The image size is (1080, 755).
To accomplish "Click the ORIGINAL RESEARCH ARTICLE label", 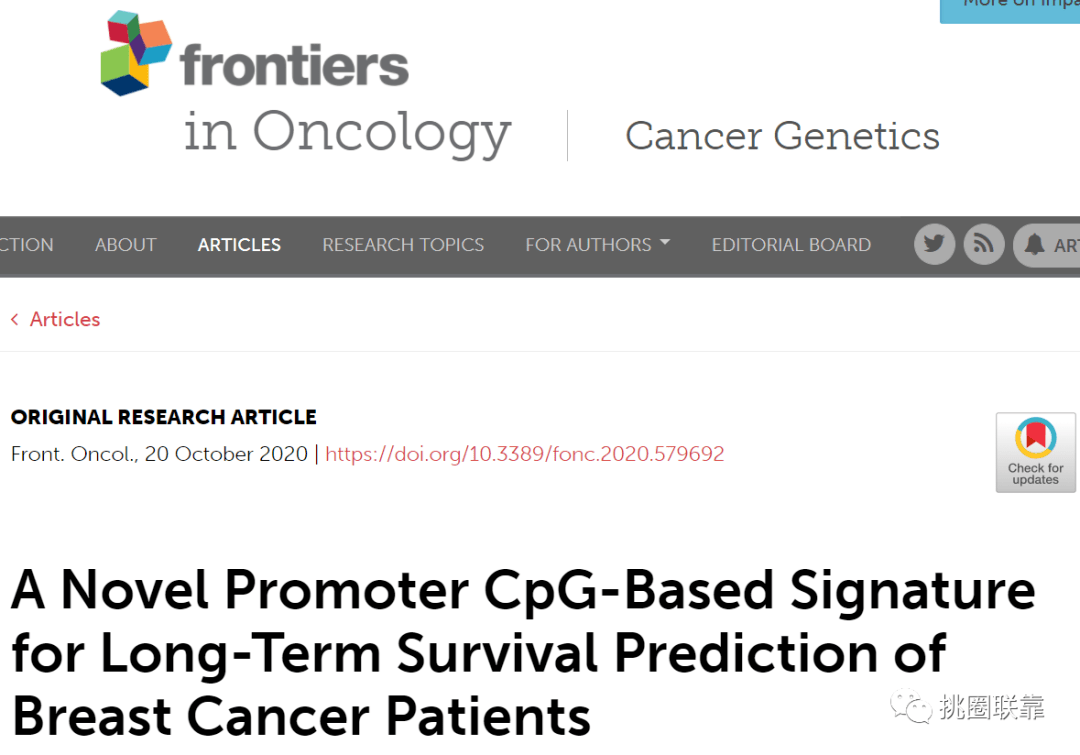I will [163, 417].
